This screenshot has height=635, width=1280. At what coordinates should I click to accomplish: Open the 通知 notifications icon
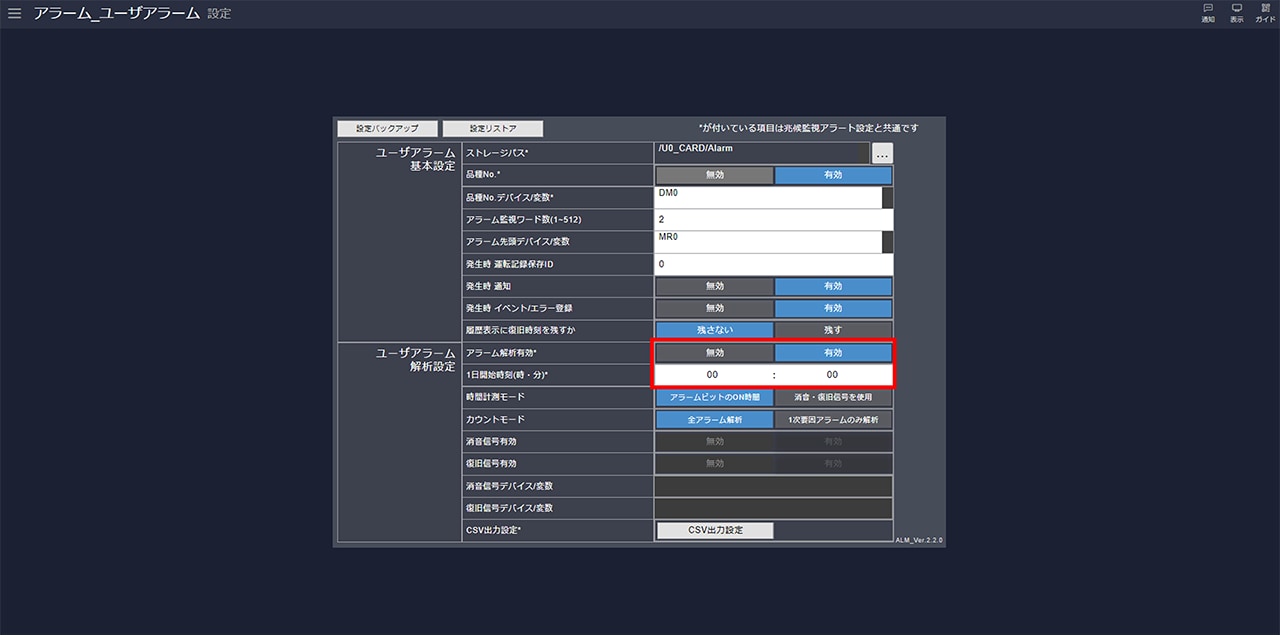(x=1208, y=13)
